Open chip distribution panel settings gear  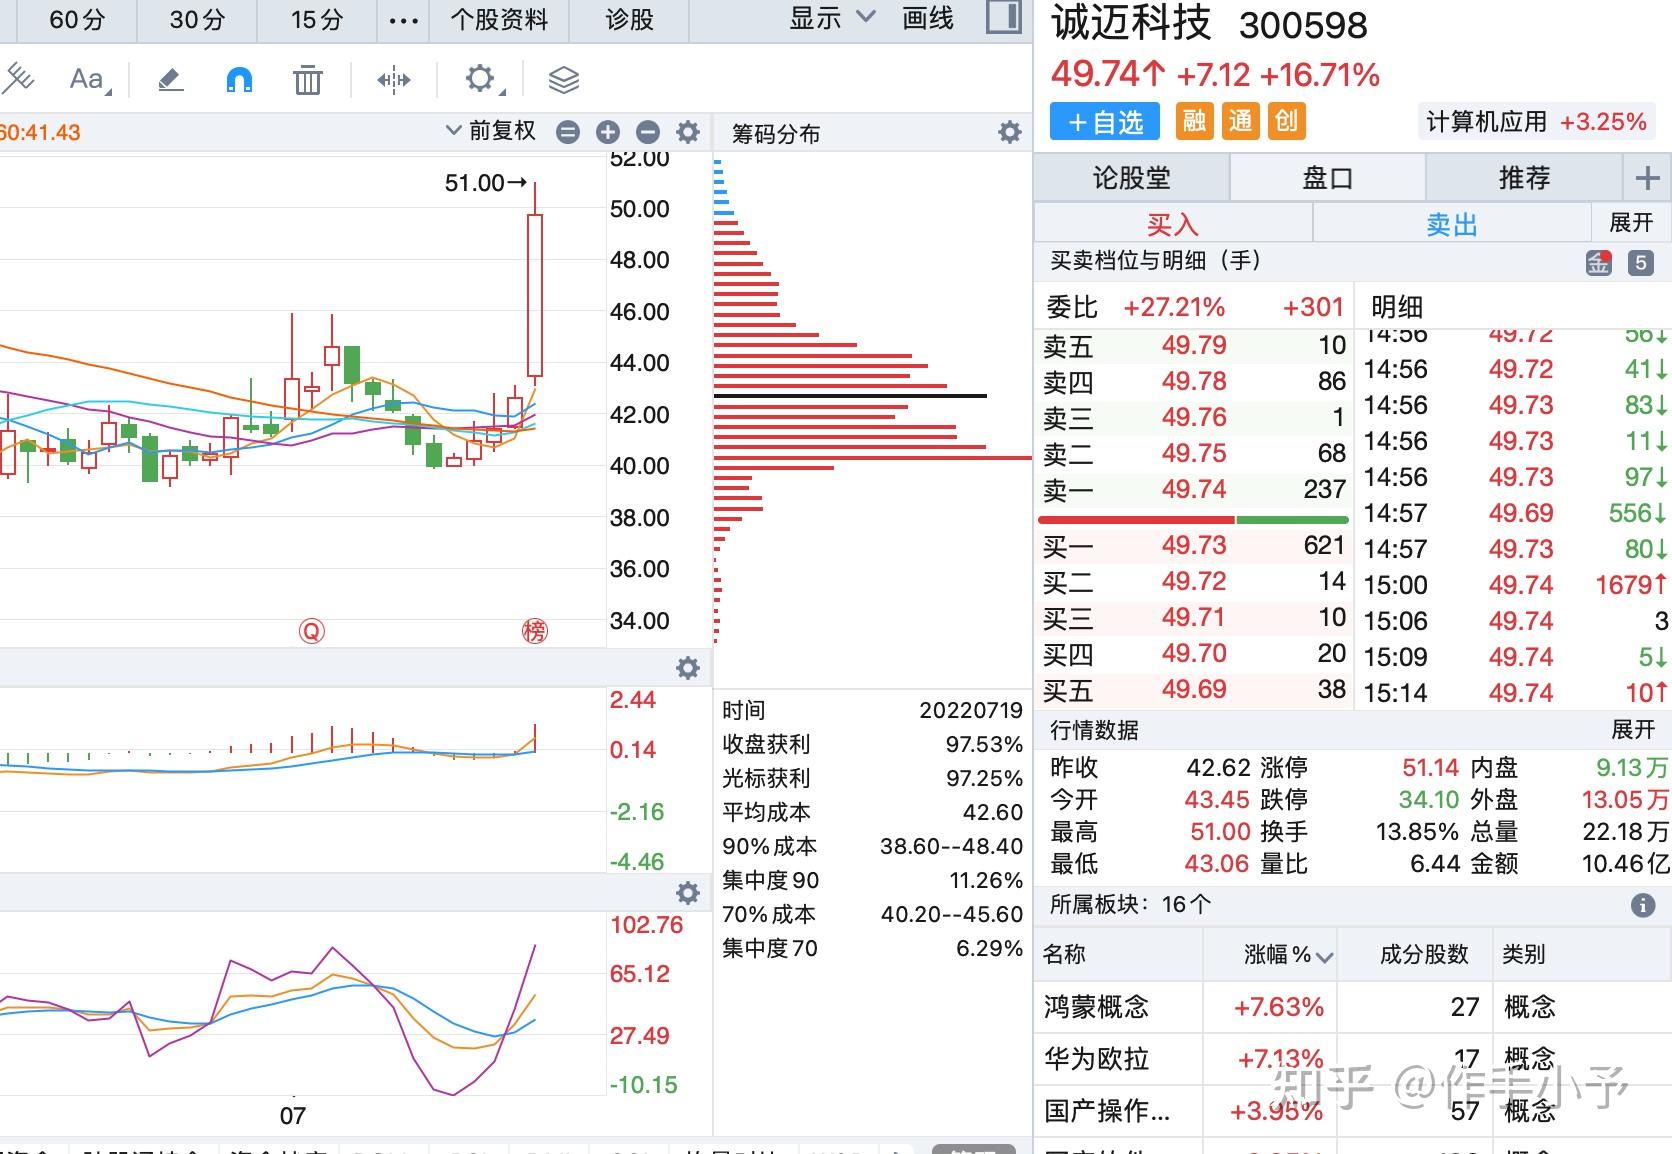[1010, 132]
